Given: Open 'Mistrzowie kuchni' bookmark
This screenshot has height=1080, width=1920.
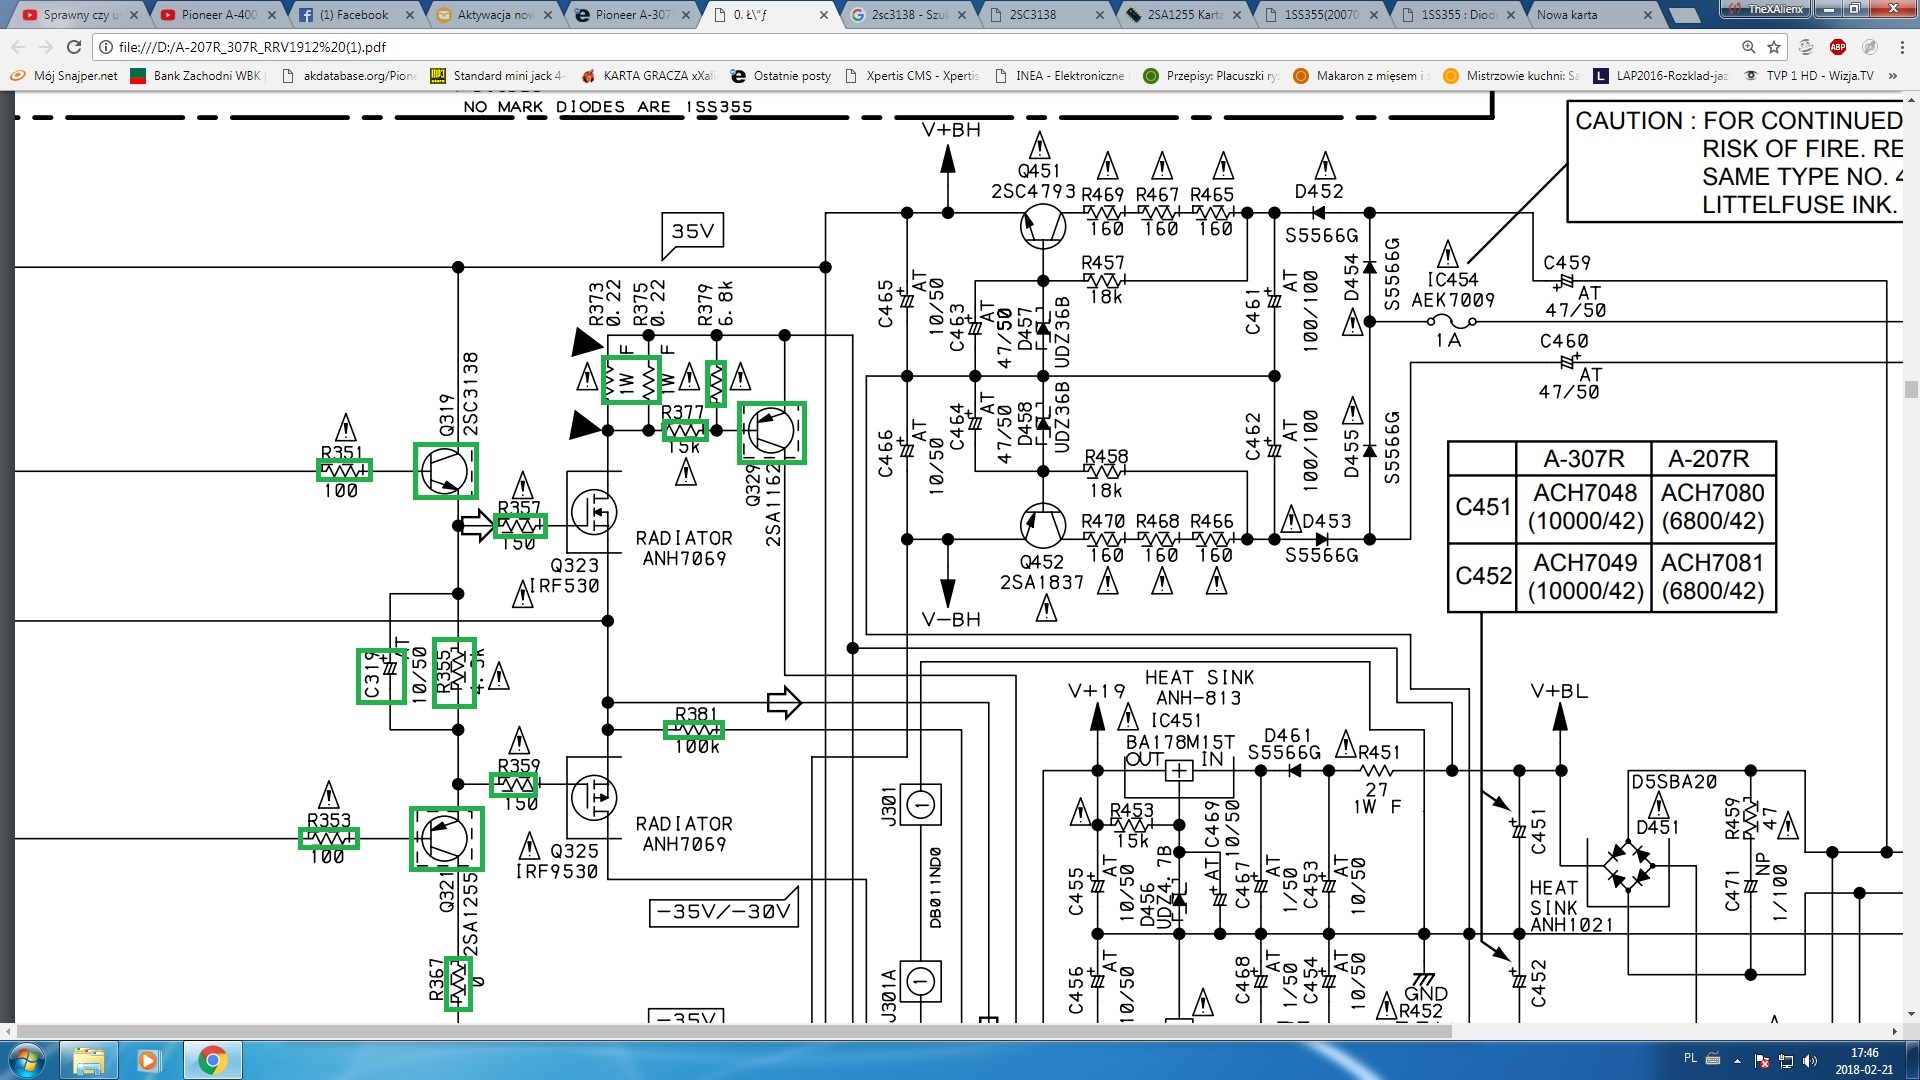Looking at the screenshot, I should 1512,76.
